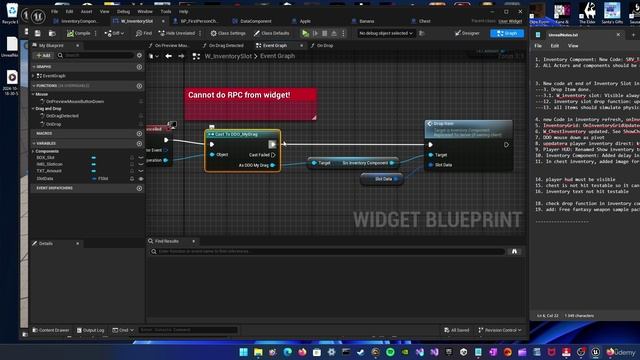Open the Content Drawer

click(51, 330)
